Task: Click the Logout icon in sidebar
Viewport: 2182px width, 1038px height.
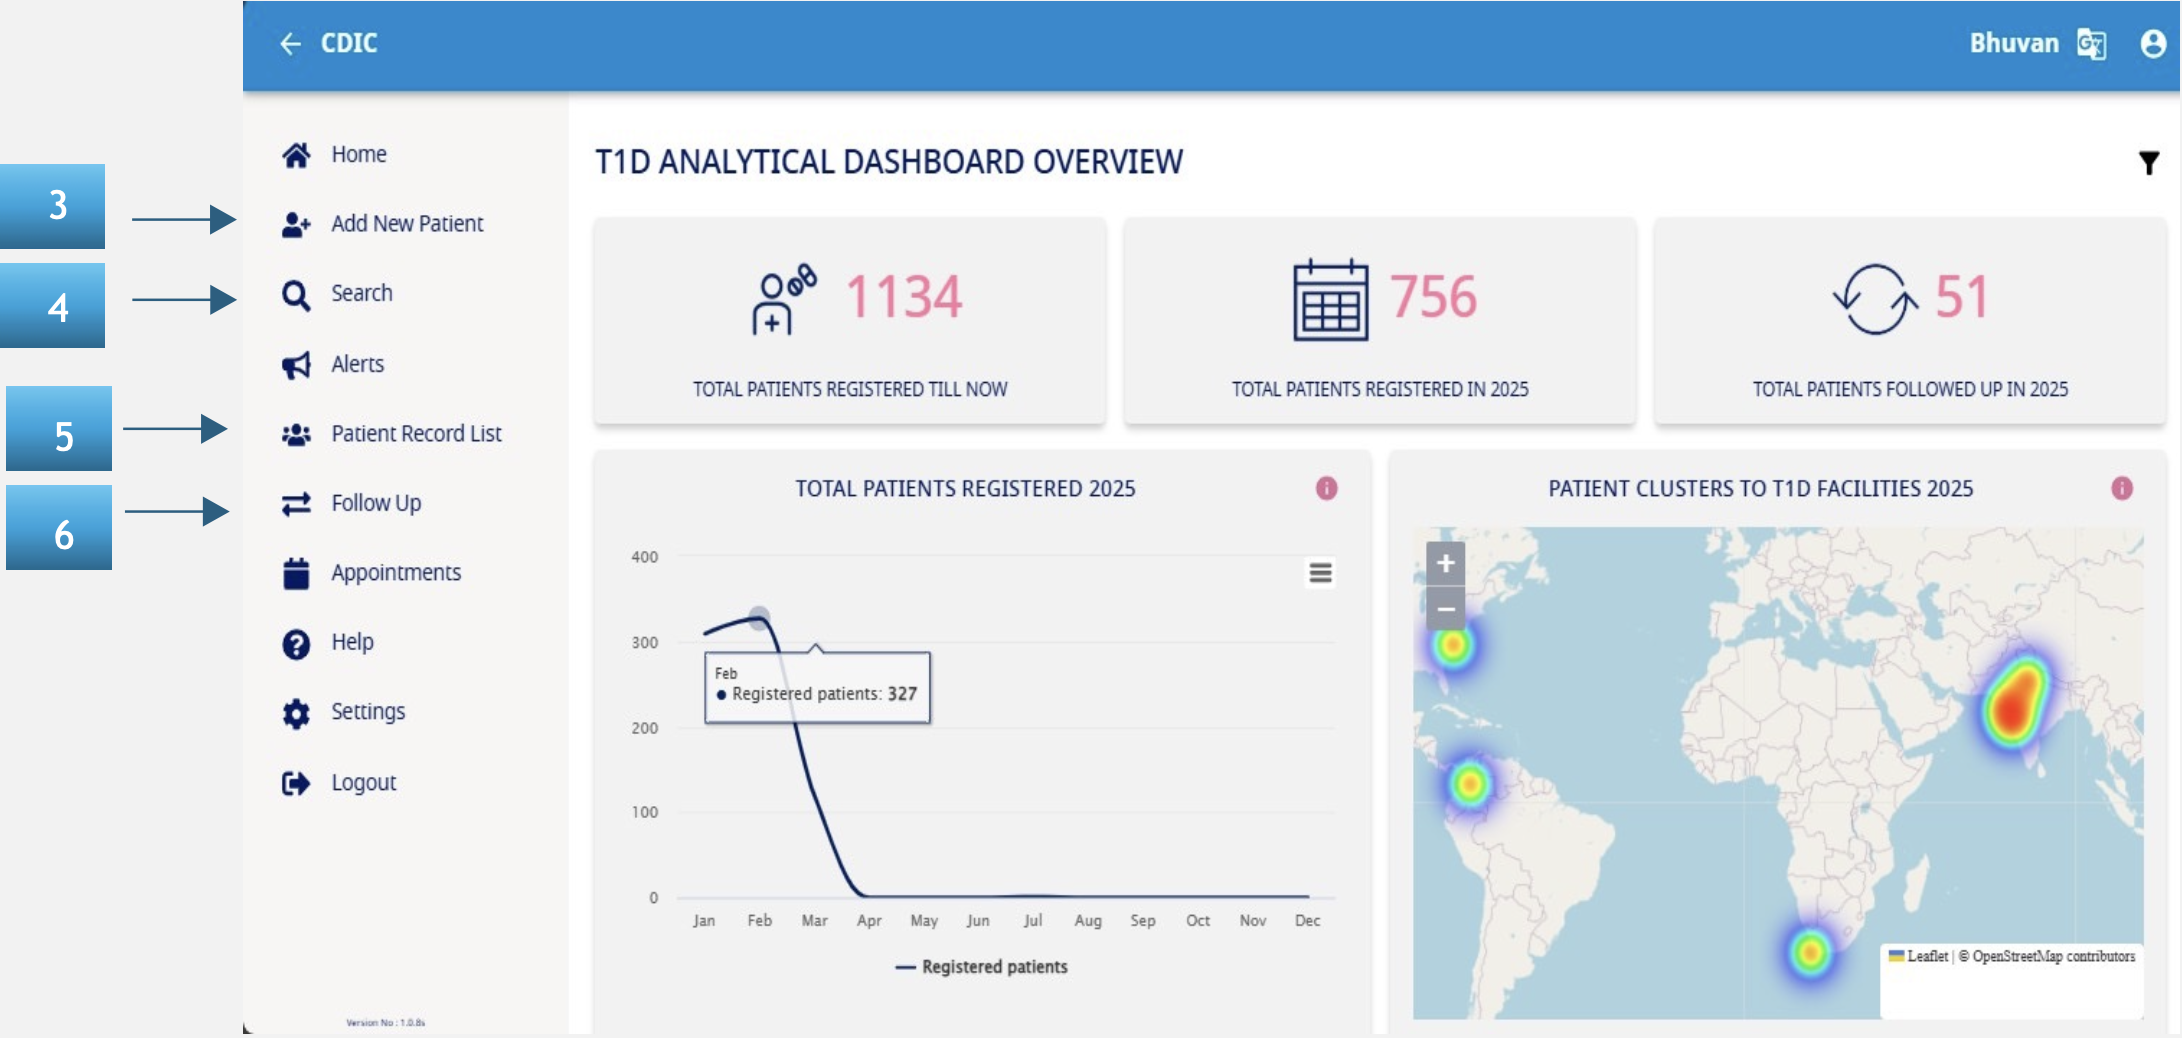Action: 296,783
